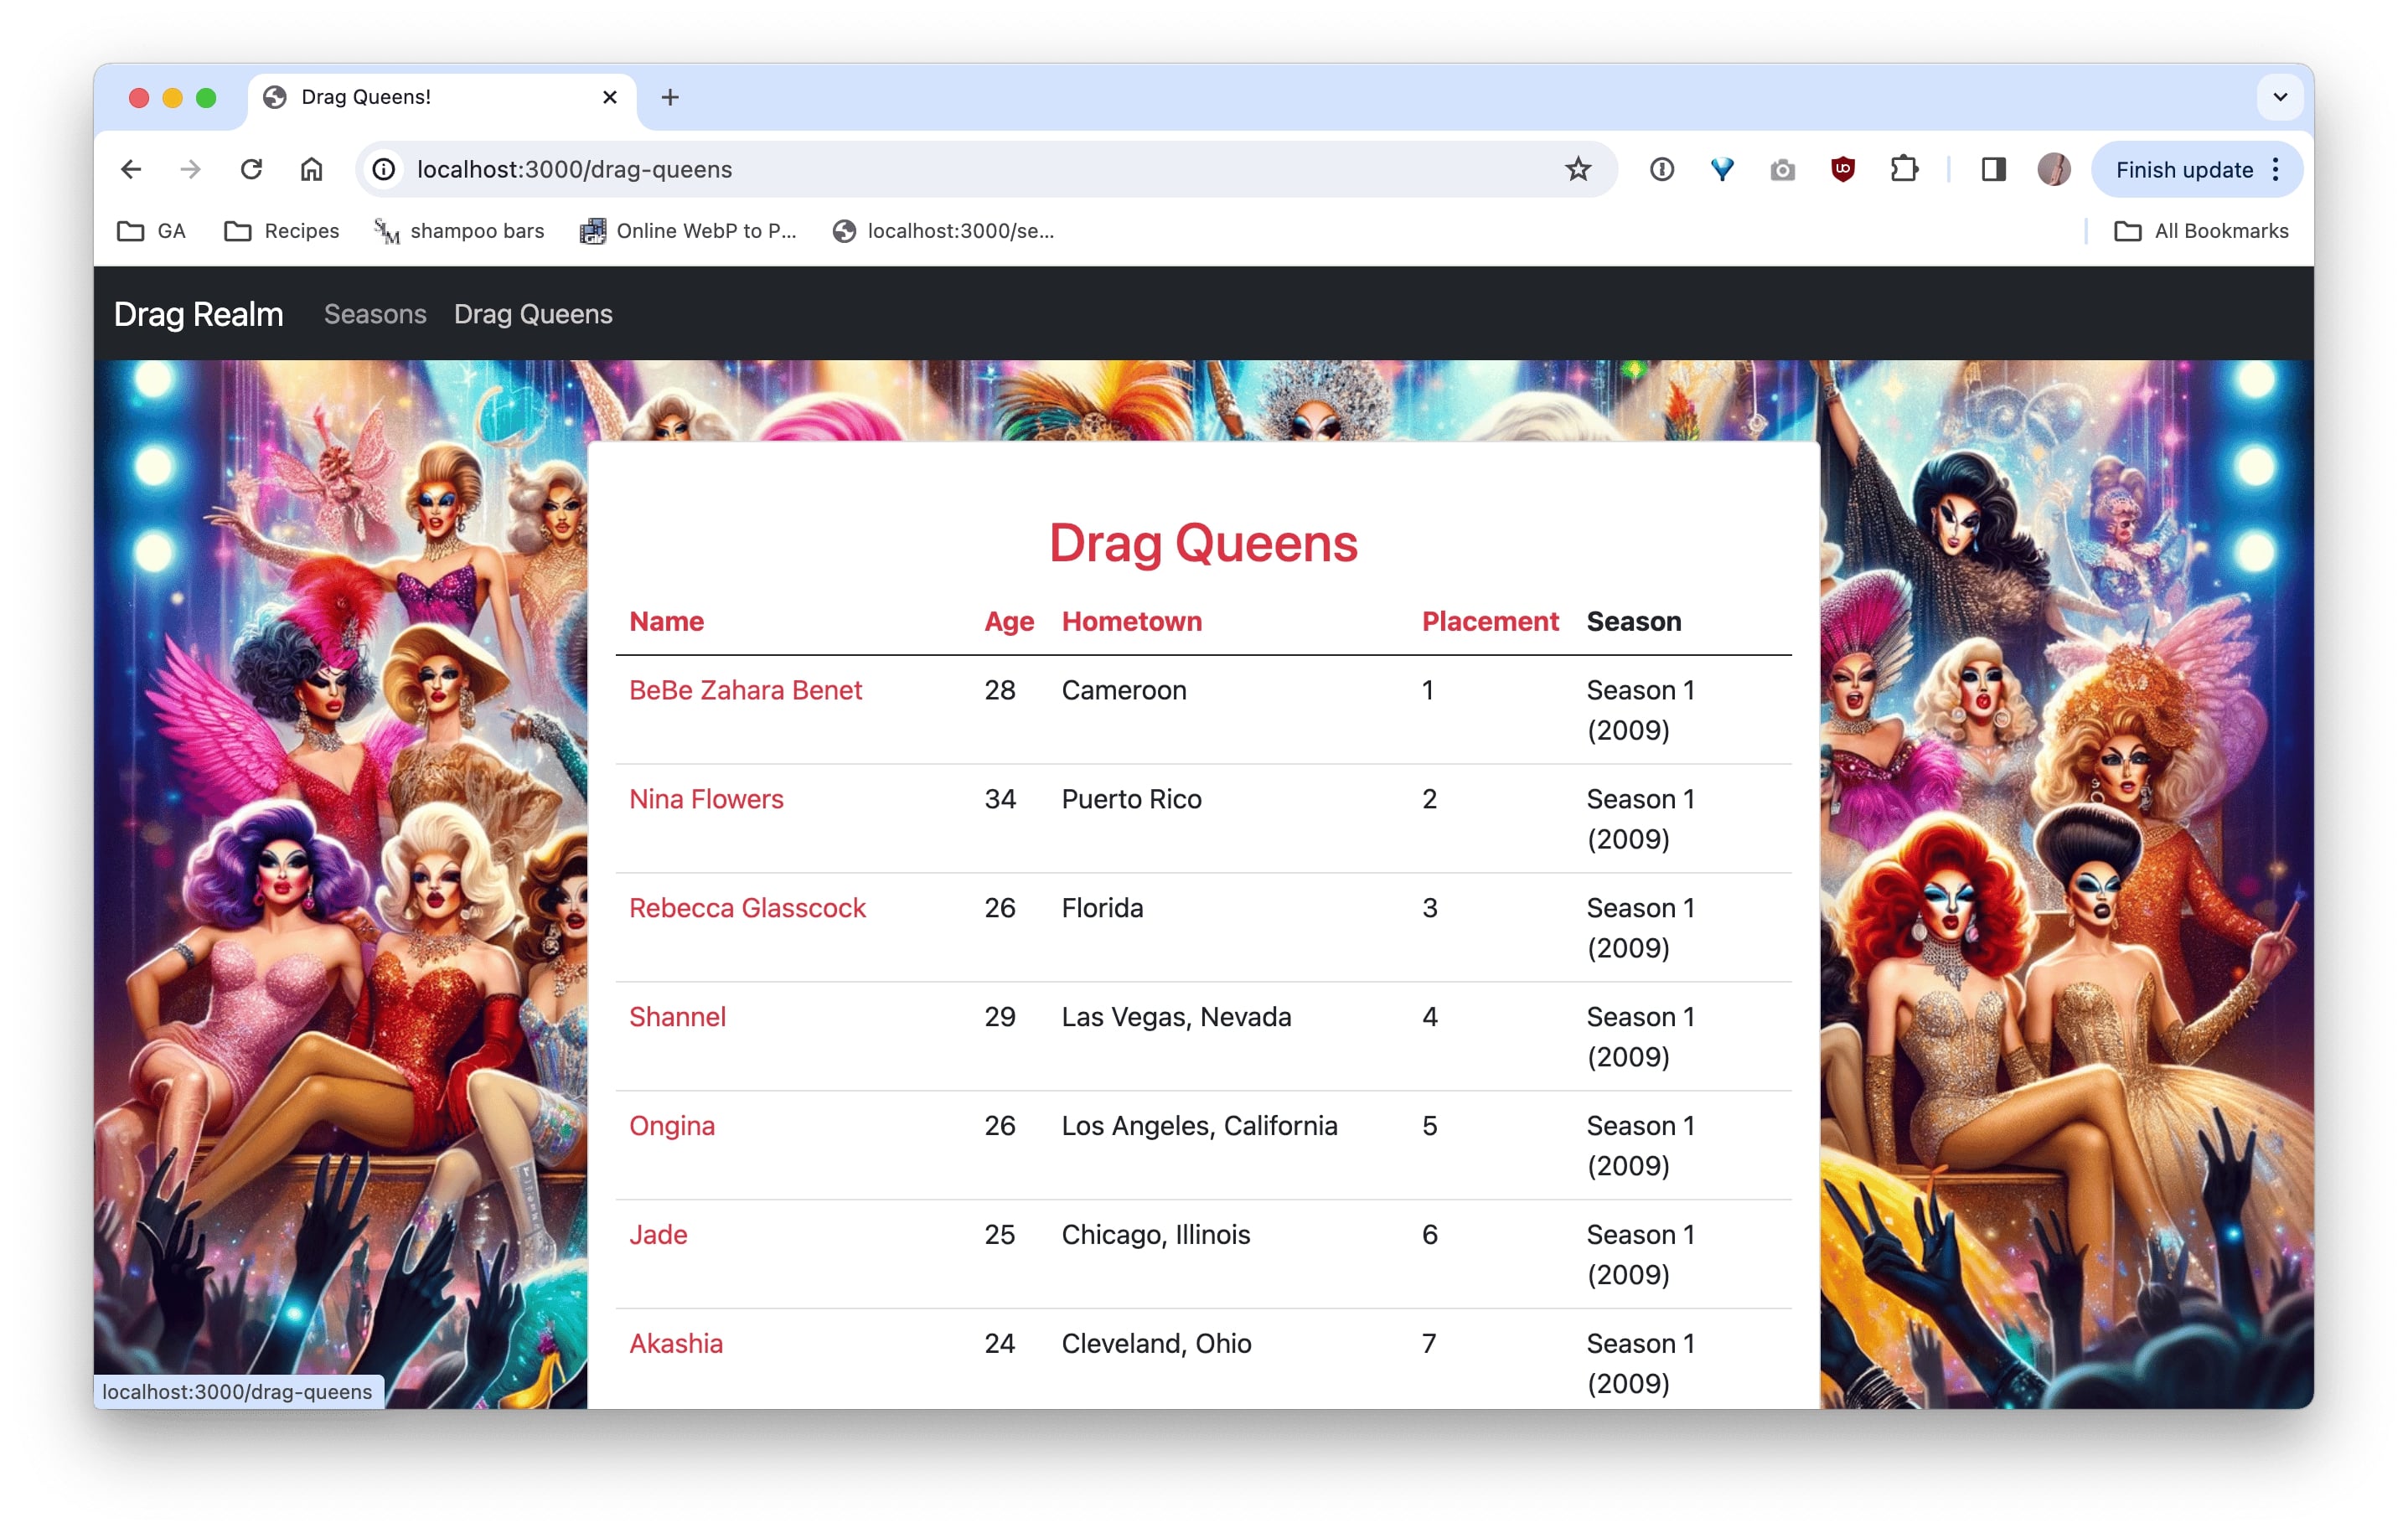Open Akashia's page
The image size is (2408, 1533).
pyautogui.click(x=676, y=1344)
